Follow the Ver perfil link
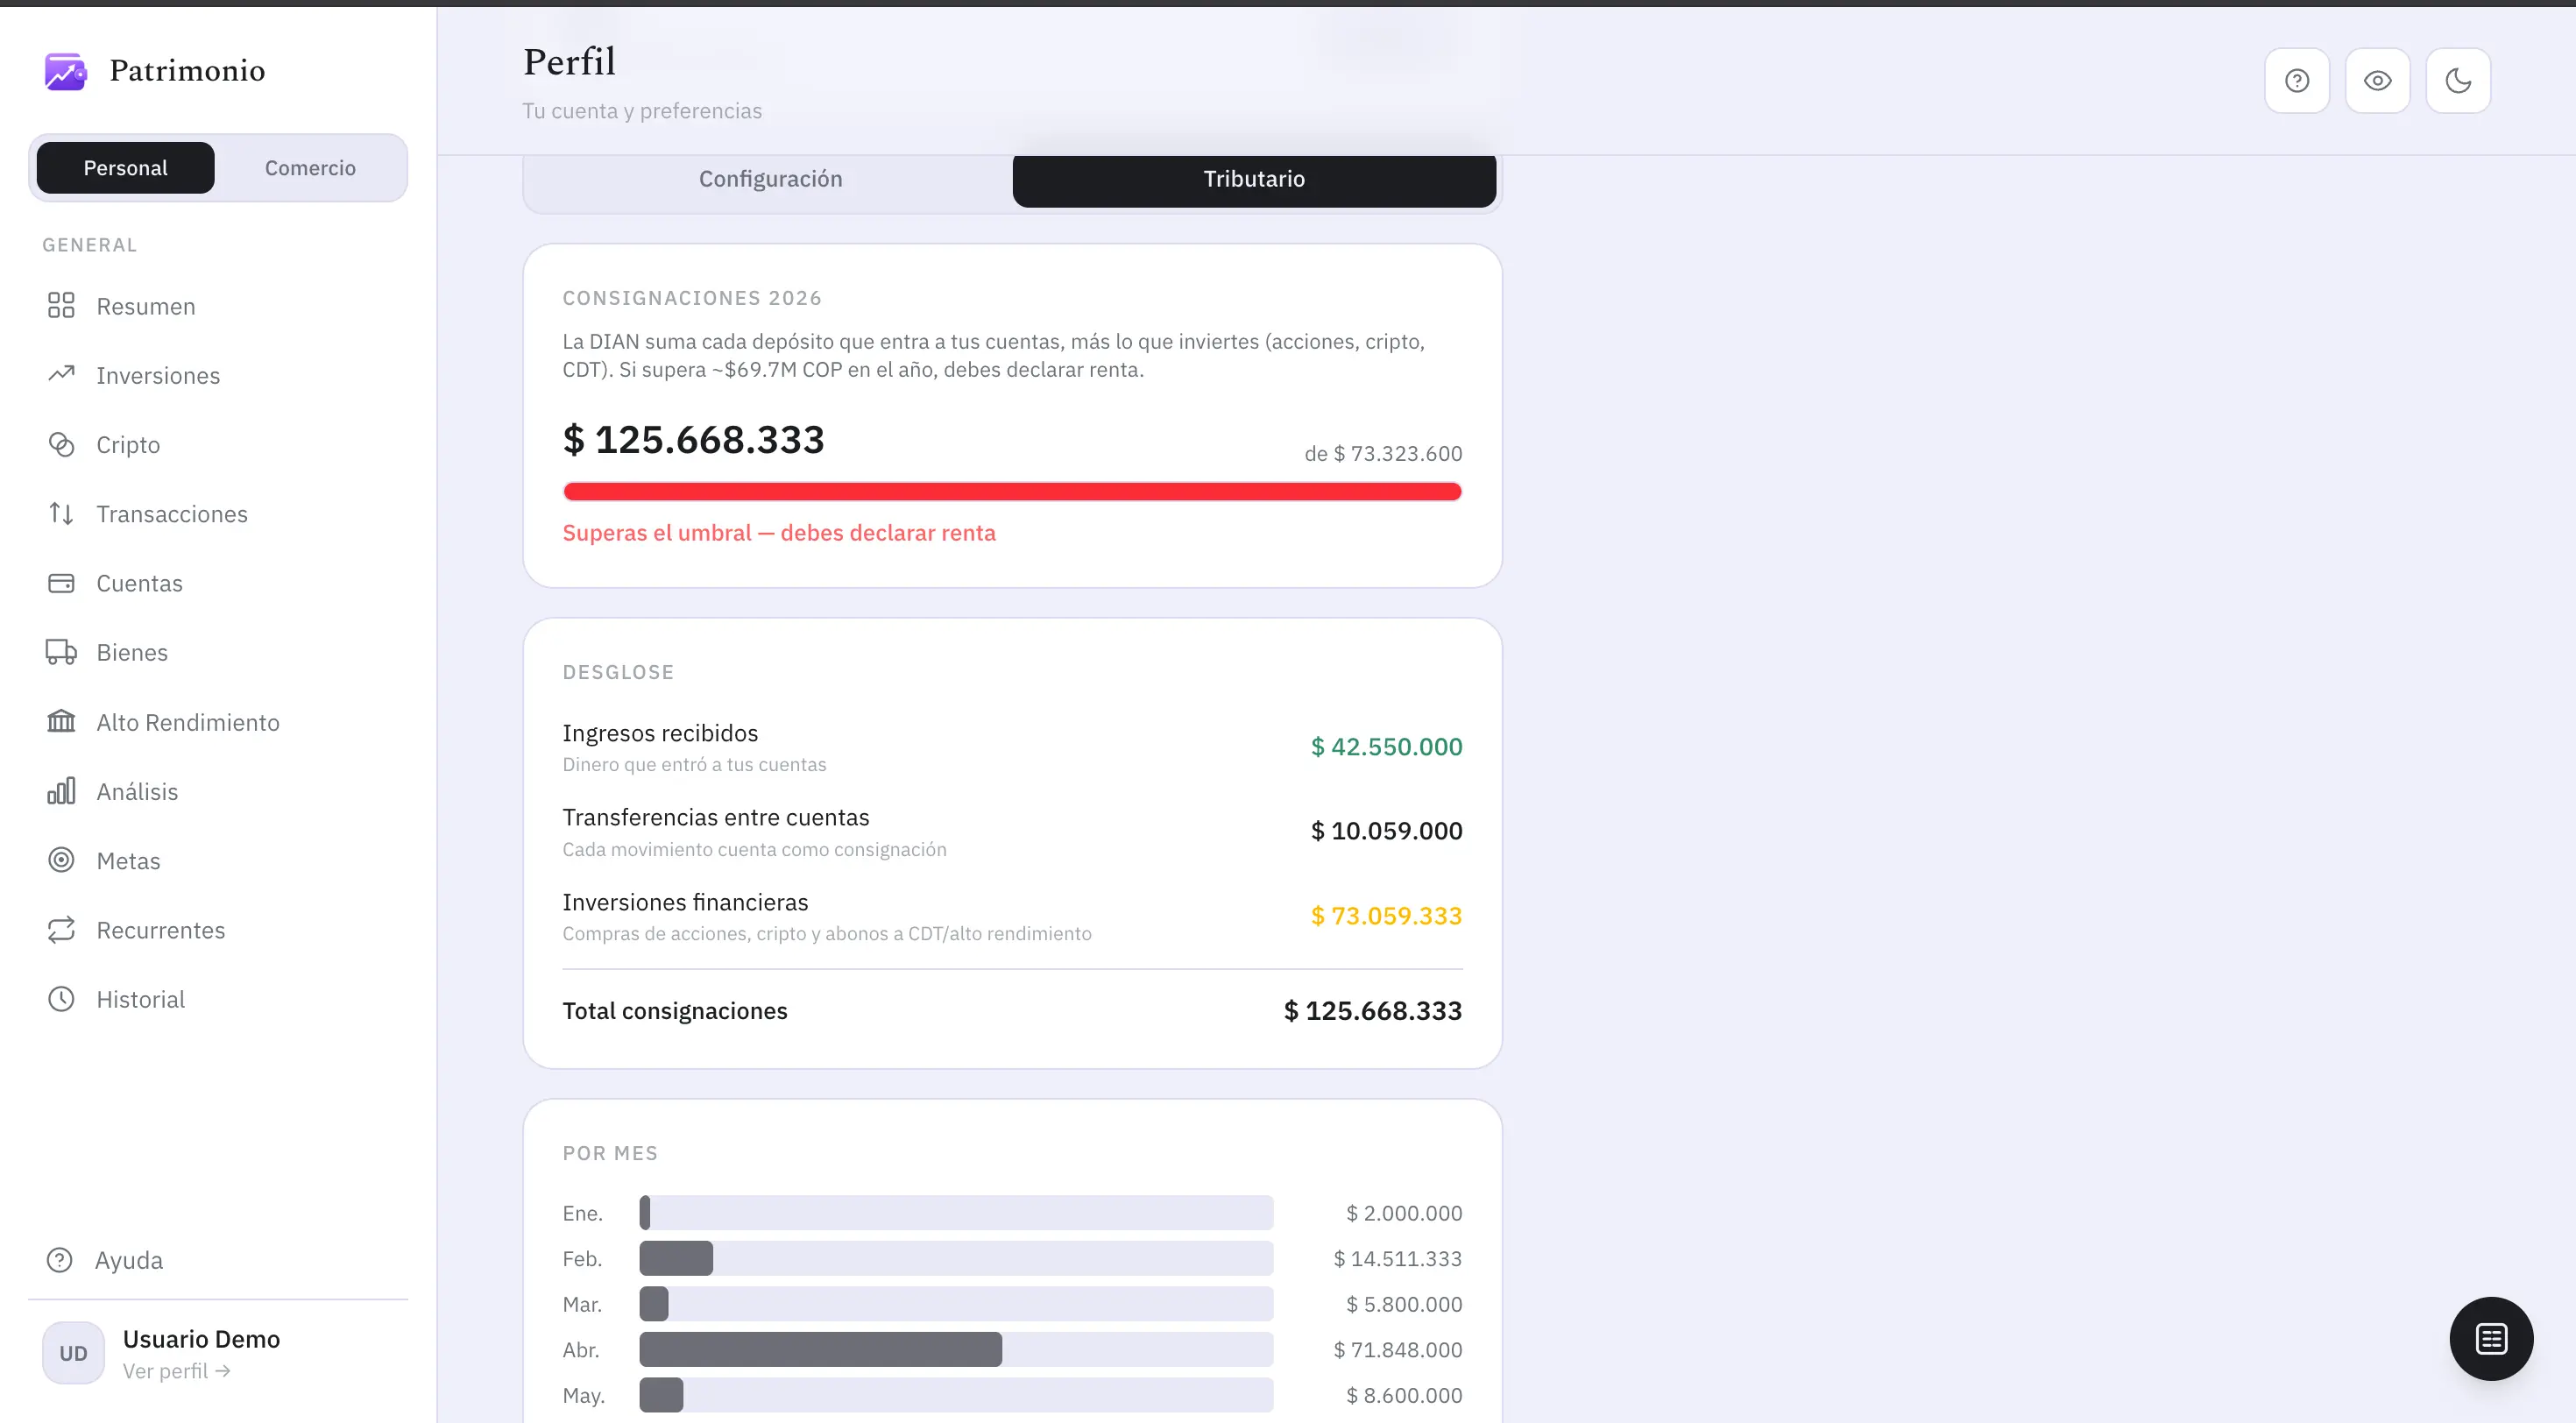 coord(177,1371)
